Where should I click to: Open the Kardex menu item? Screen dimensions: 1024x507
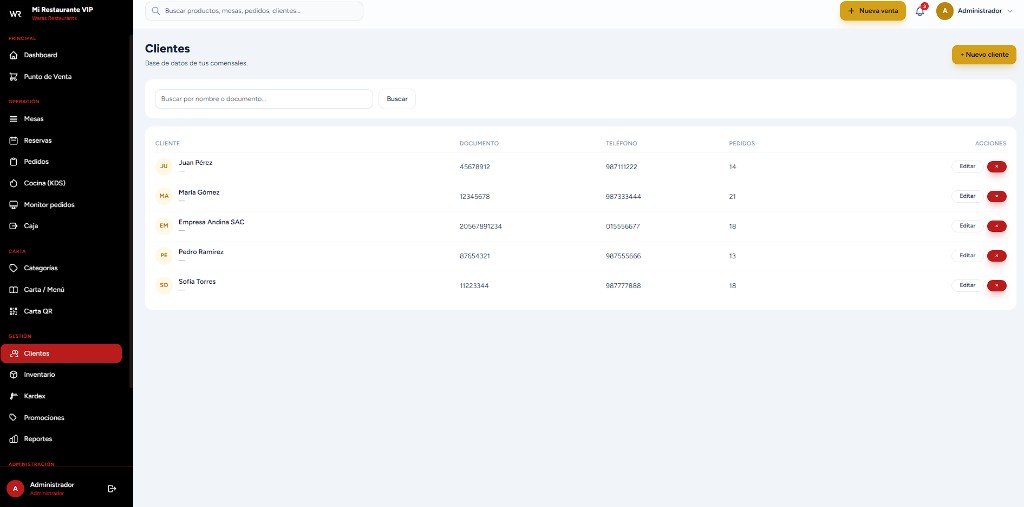(x=61, y=397)
